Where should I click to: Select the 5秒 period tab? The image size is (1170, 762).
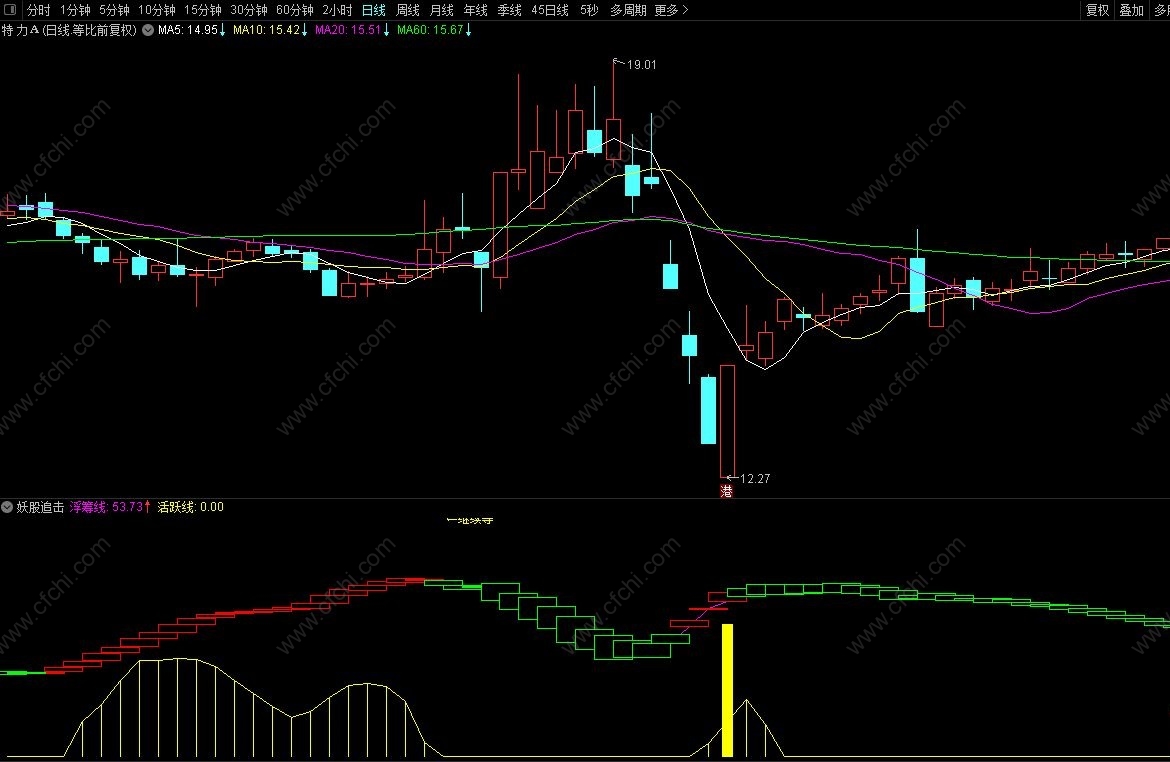coord(589,10)
